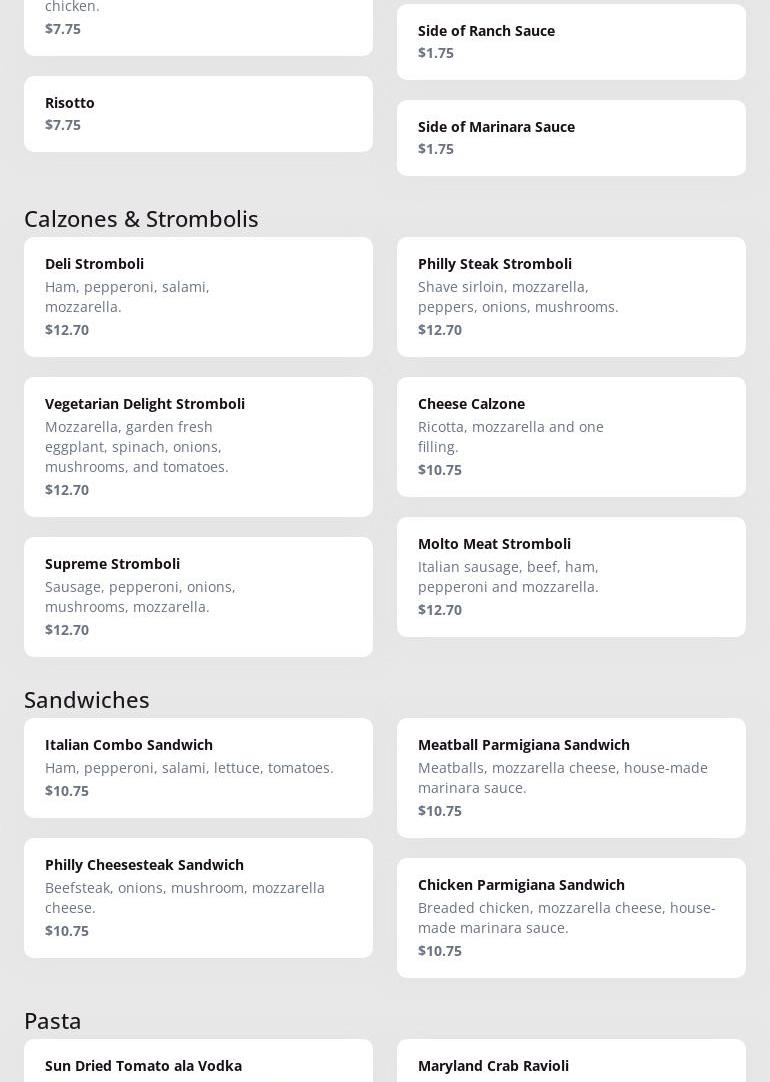
Task: Open the Chicken Parmigiana Sandwich card
Action: [x=571, y=917]
